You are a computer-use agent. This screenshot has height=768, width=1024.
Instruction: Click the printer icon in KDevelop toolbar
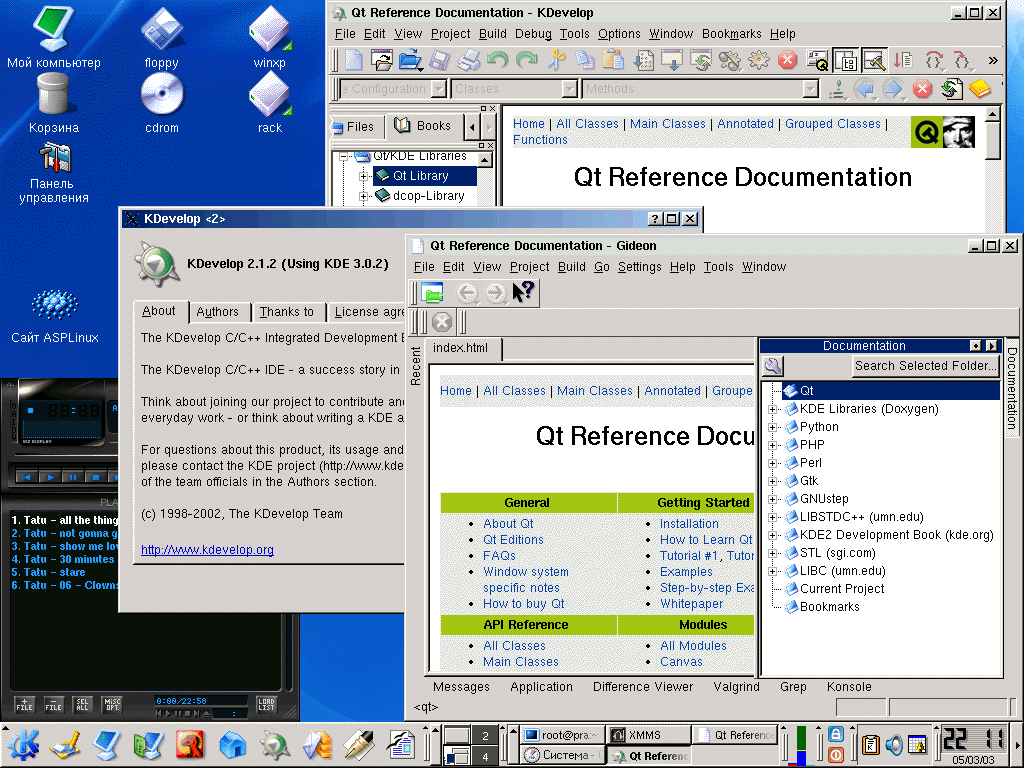coord(468,60)
